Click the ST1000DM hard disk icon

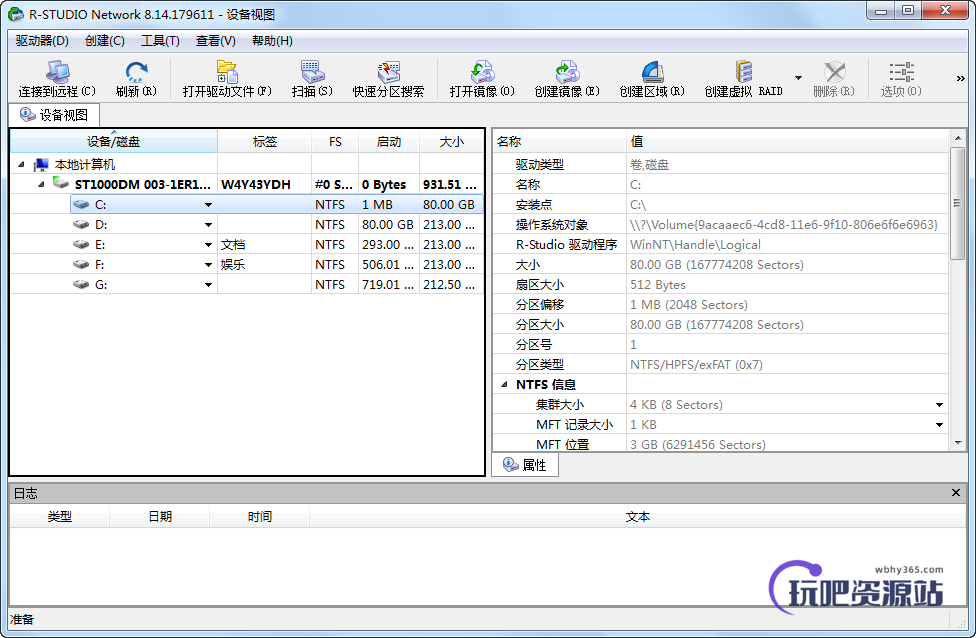[x=61, y=184]
